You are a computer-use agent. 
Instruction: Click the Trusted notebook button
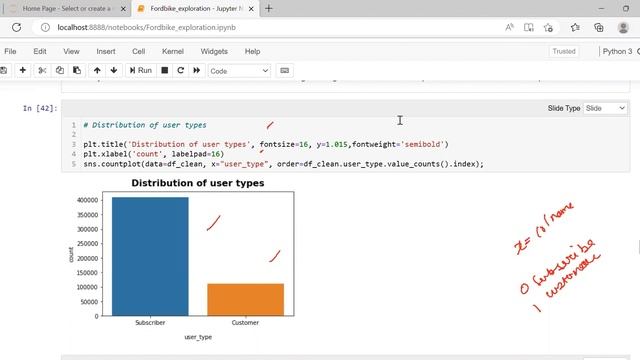(564, 51)
